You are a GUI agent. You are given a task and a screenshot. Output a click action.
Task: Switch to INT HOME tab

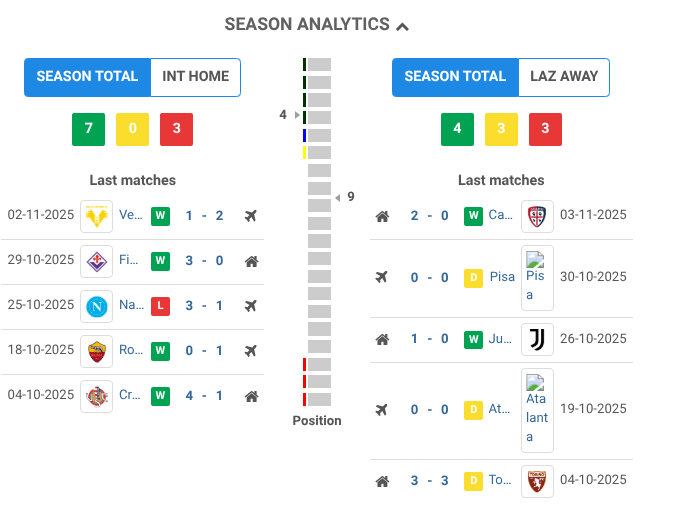(x=195, y=77)
